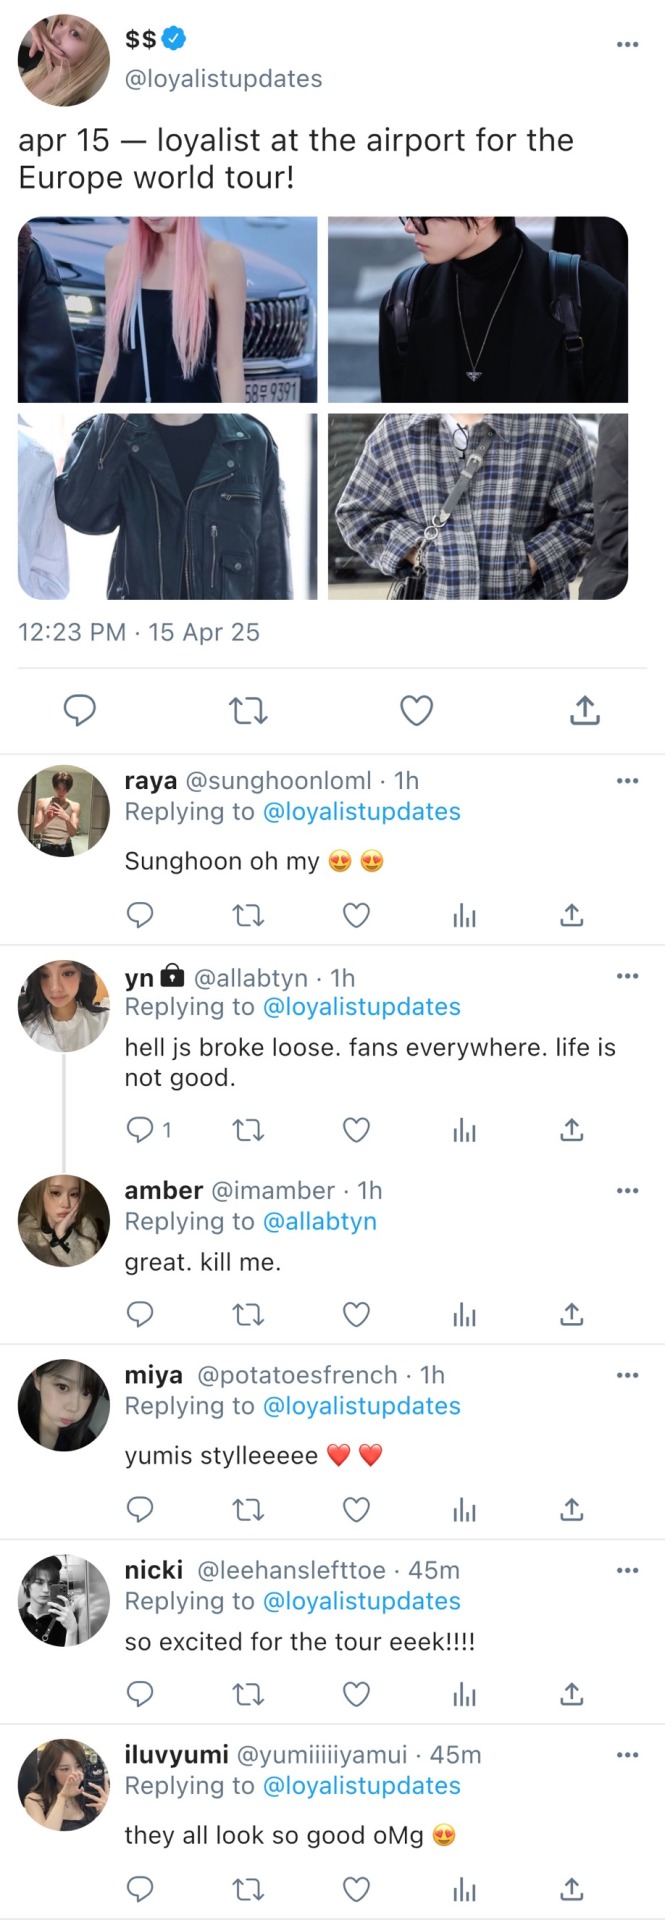Retweet the main airport tour tweet

pos(248,710)
